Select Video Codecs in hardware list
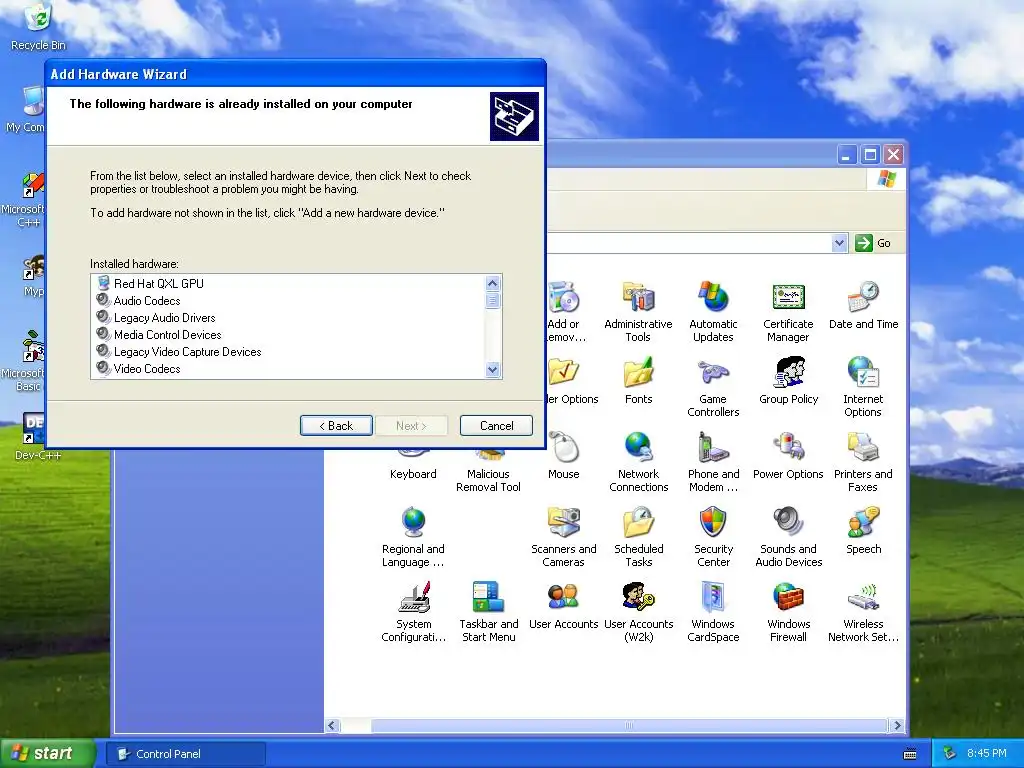The image size is (1024, 768). tap(147, 368)
